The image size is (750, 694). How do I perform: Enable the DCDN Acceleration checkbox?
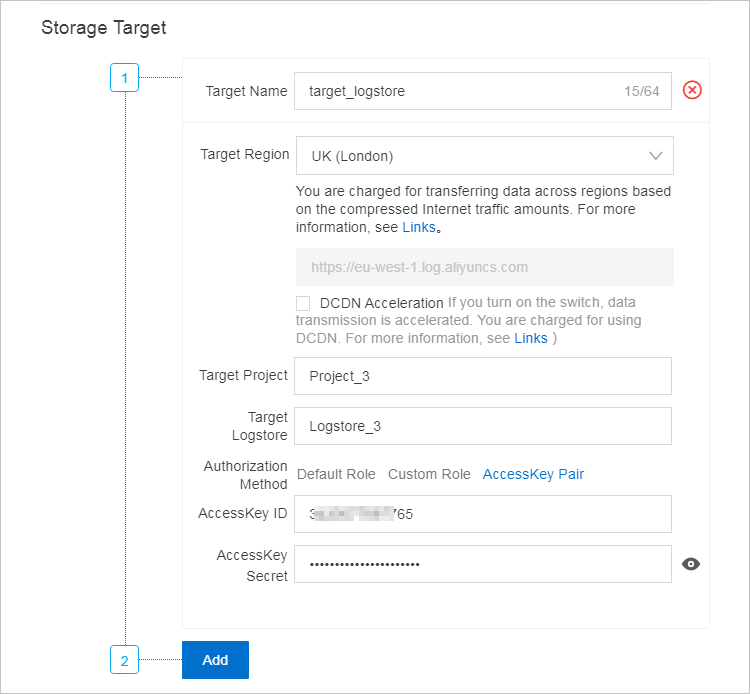(303, 303)
